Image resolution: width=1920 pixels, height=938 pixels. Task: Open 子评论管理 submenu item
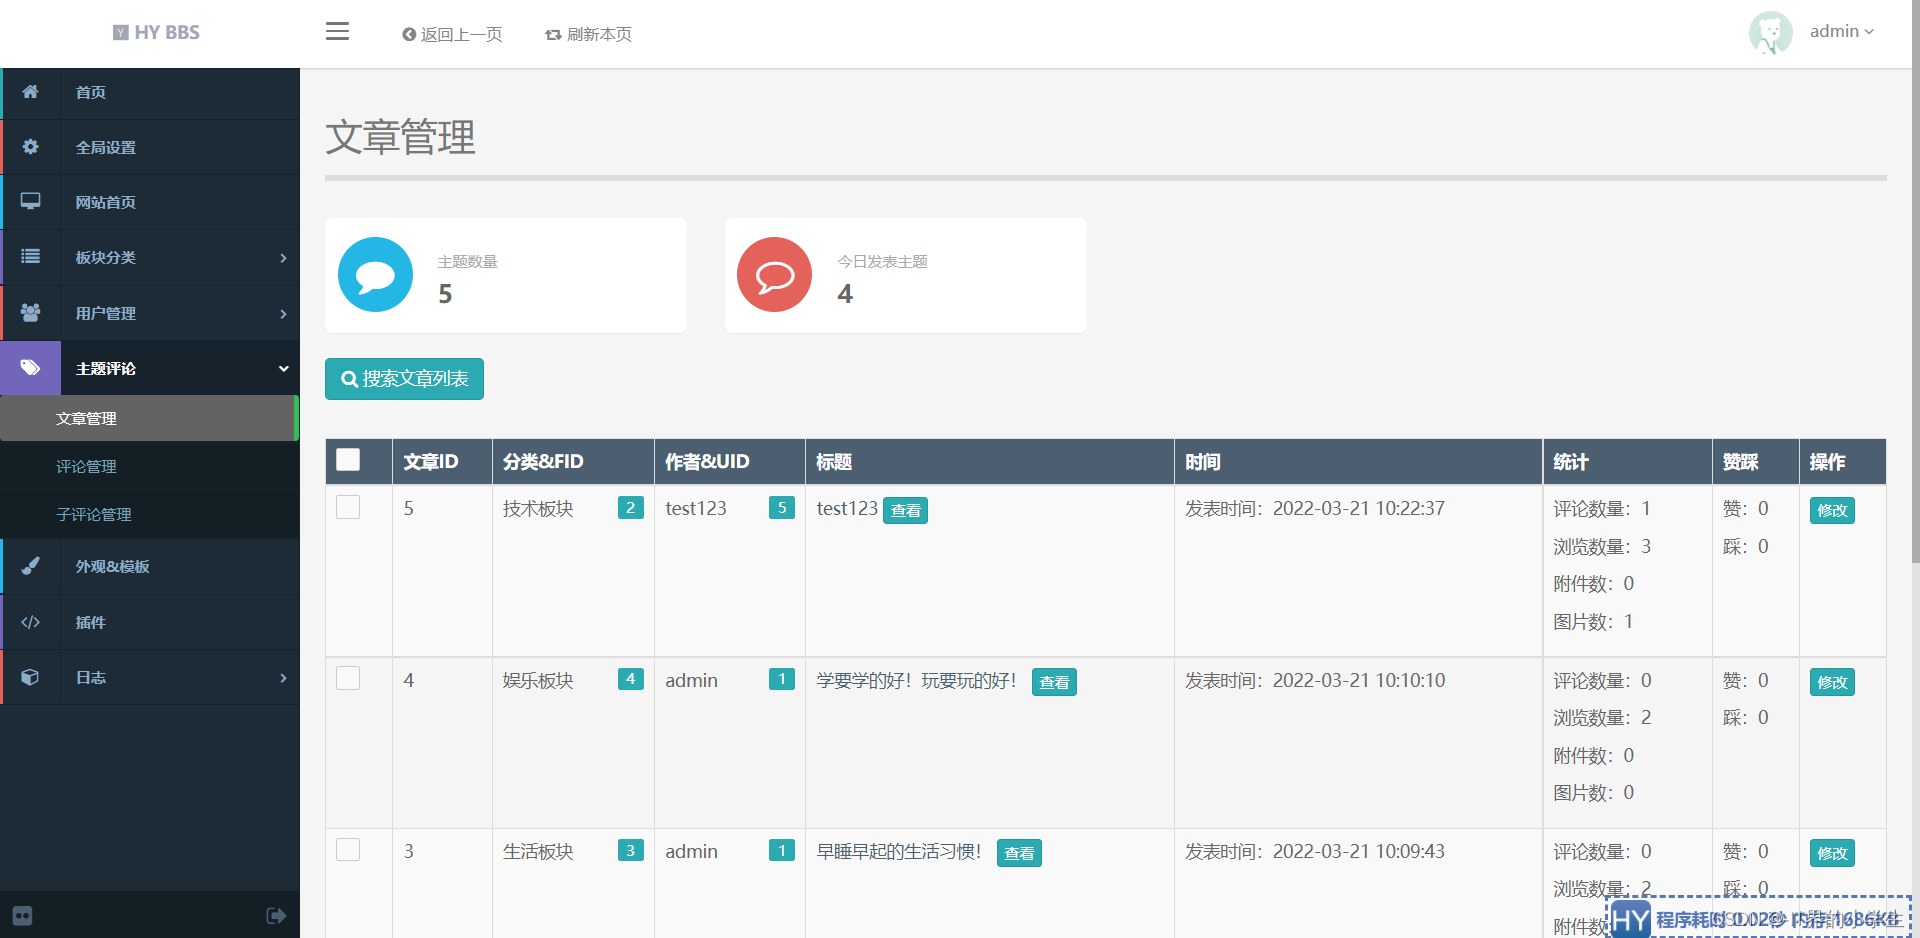(x=150, y=514)
